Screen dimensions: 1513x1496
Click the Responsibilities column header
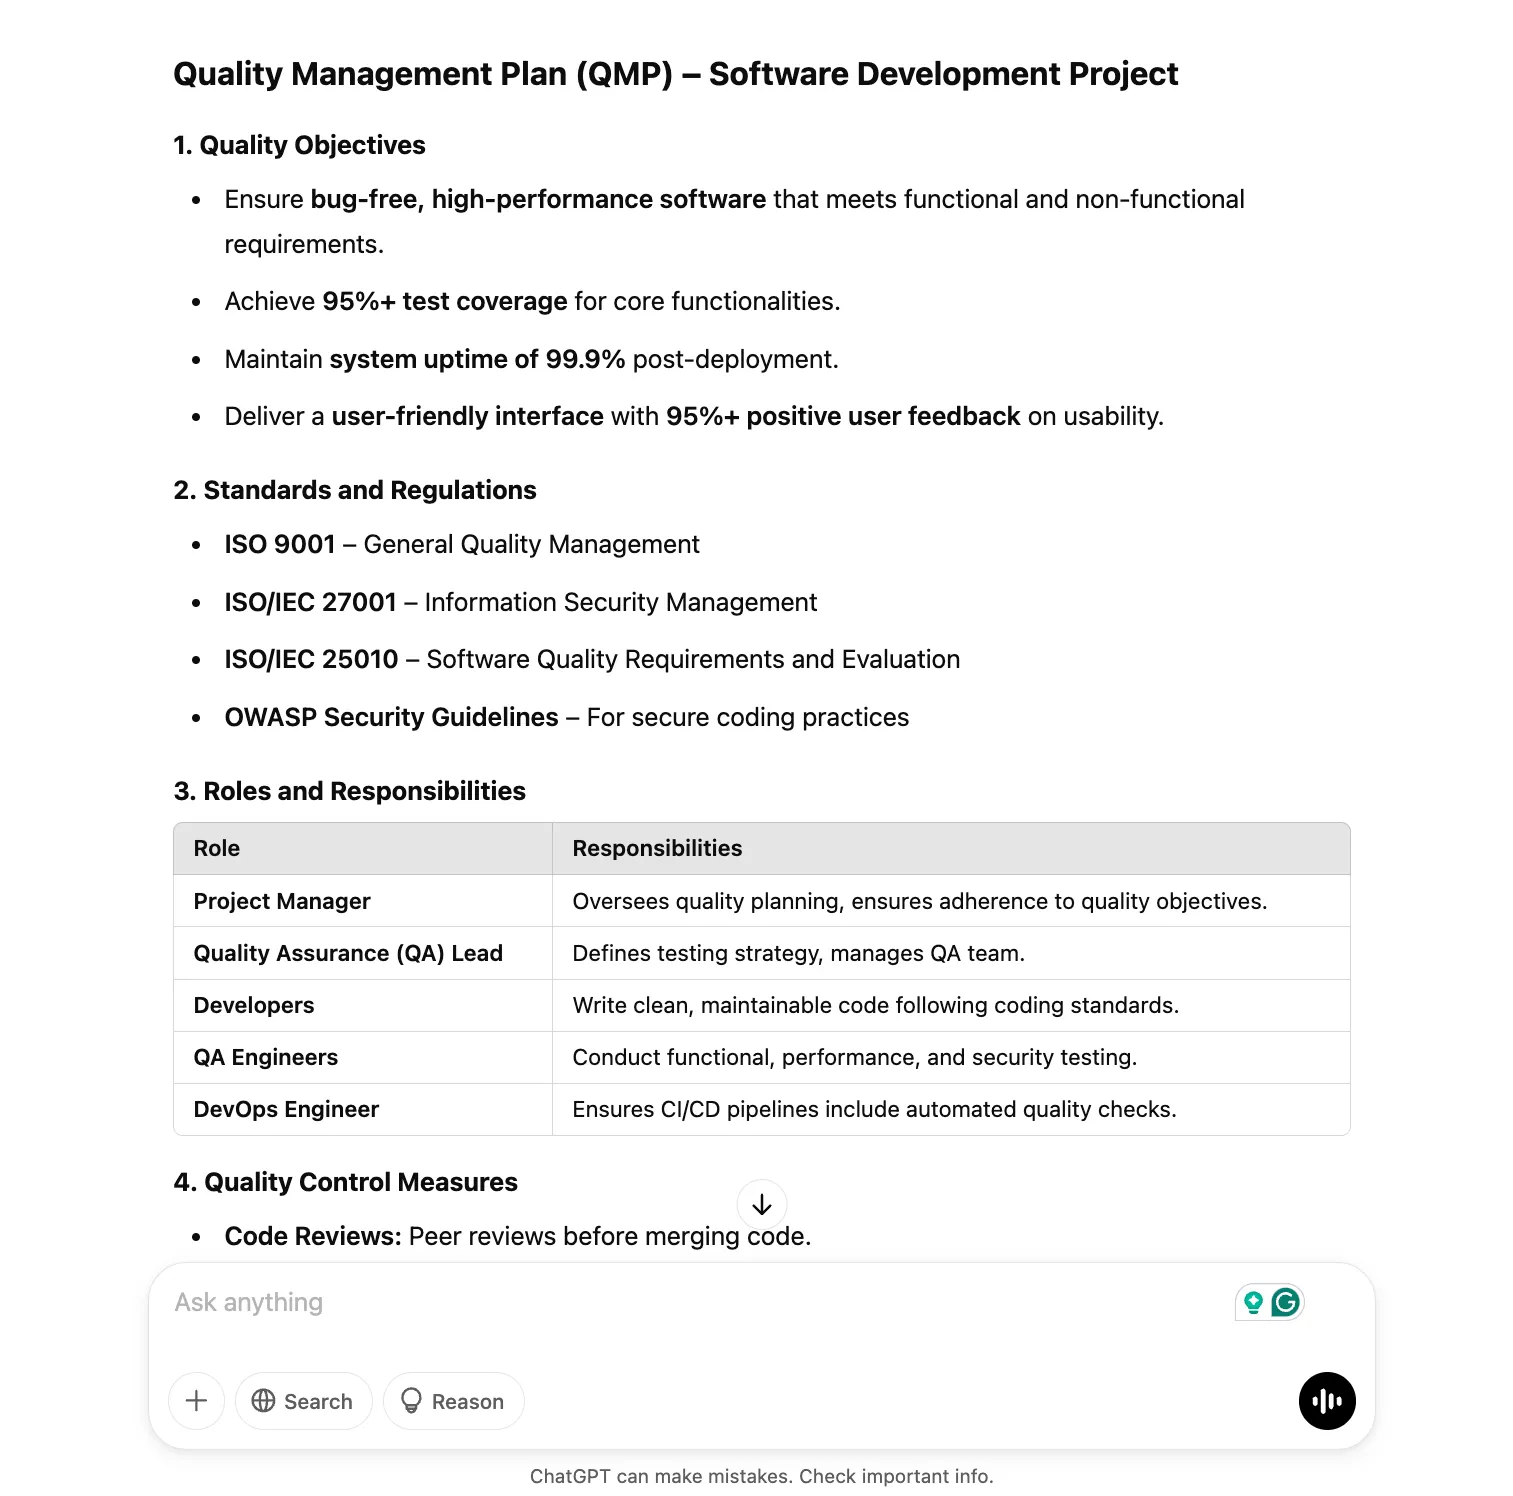(x=951, y=849)
